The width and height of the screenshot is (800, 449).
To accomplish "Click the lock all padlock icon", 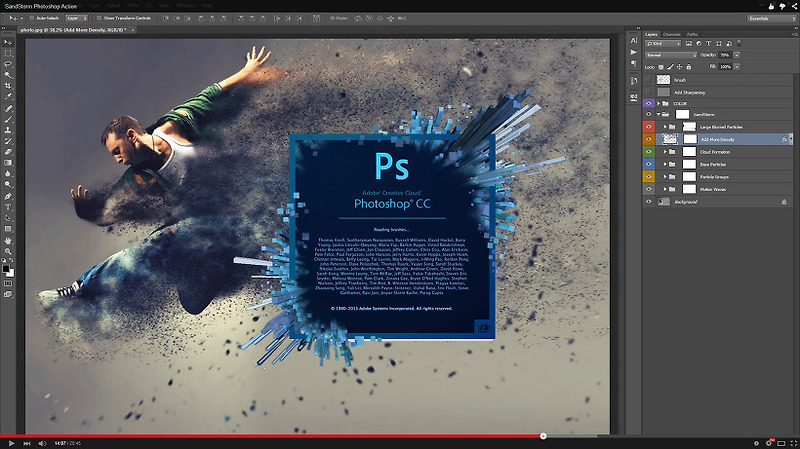I will pos(689,67).
